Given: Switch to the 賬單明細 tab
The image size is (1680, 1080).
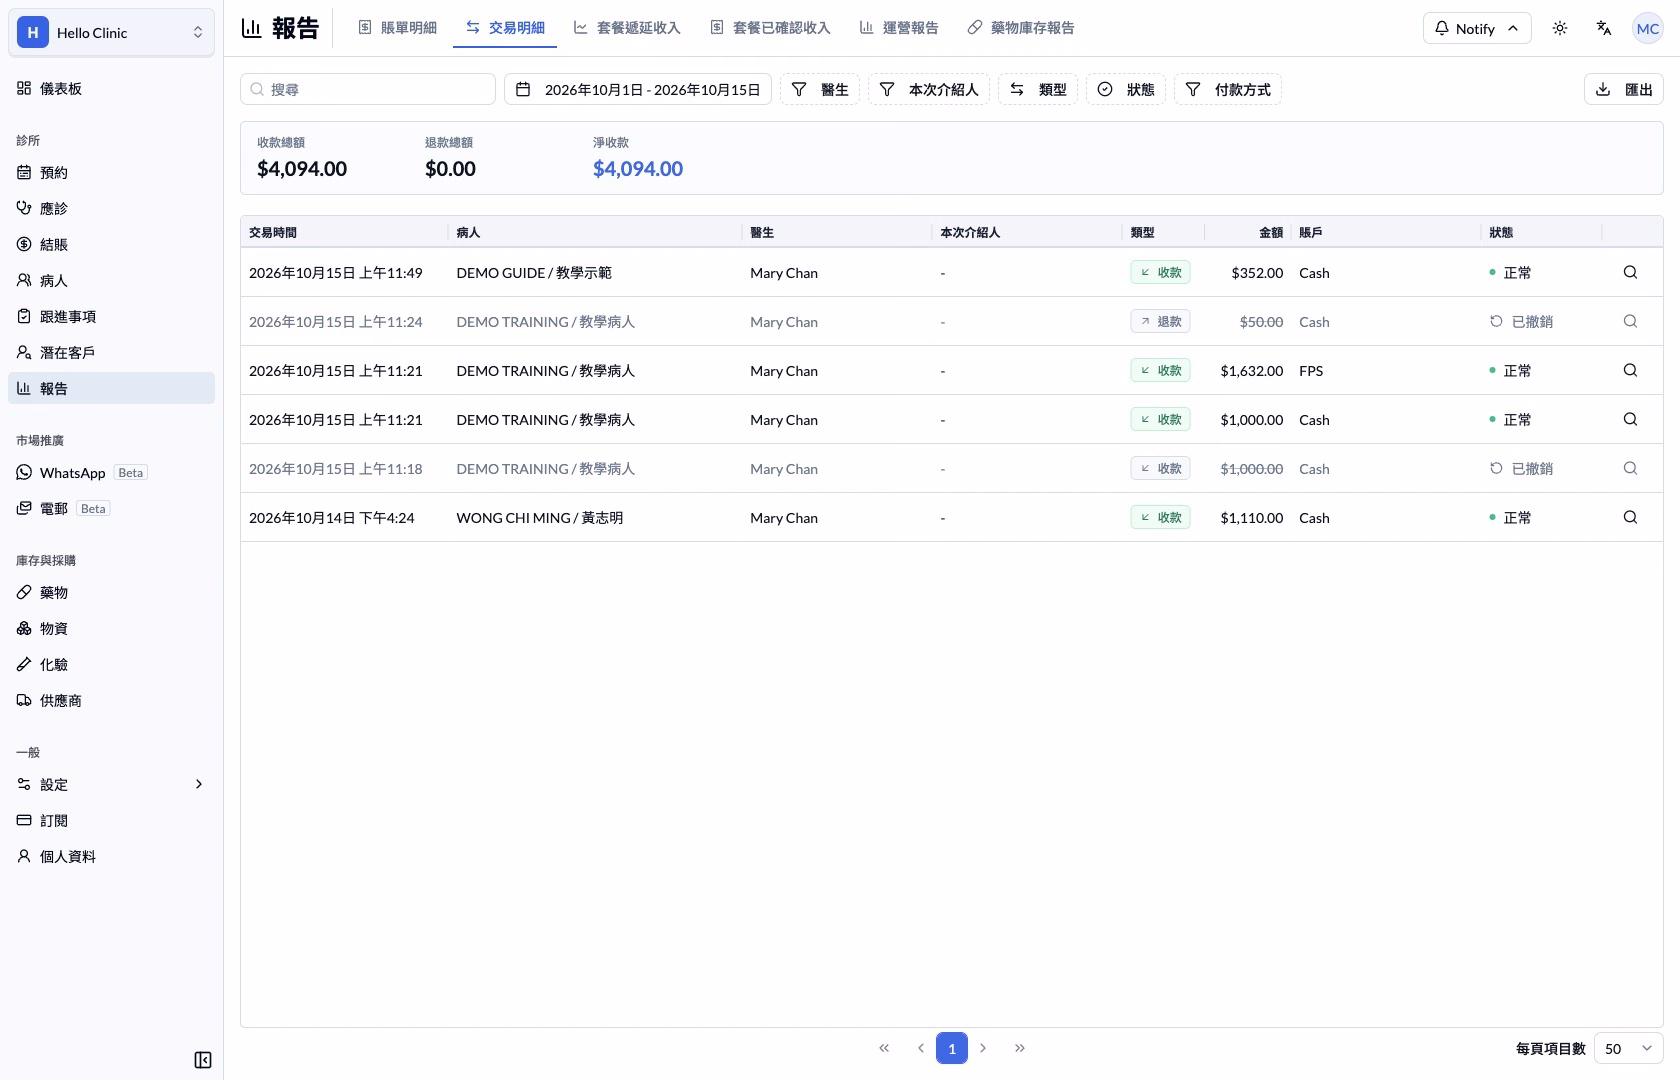Looking at the screenshot, I should (398, 28).
